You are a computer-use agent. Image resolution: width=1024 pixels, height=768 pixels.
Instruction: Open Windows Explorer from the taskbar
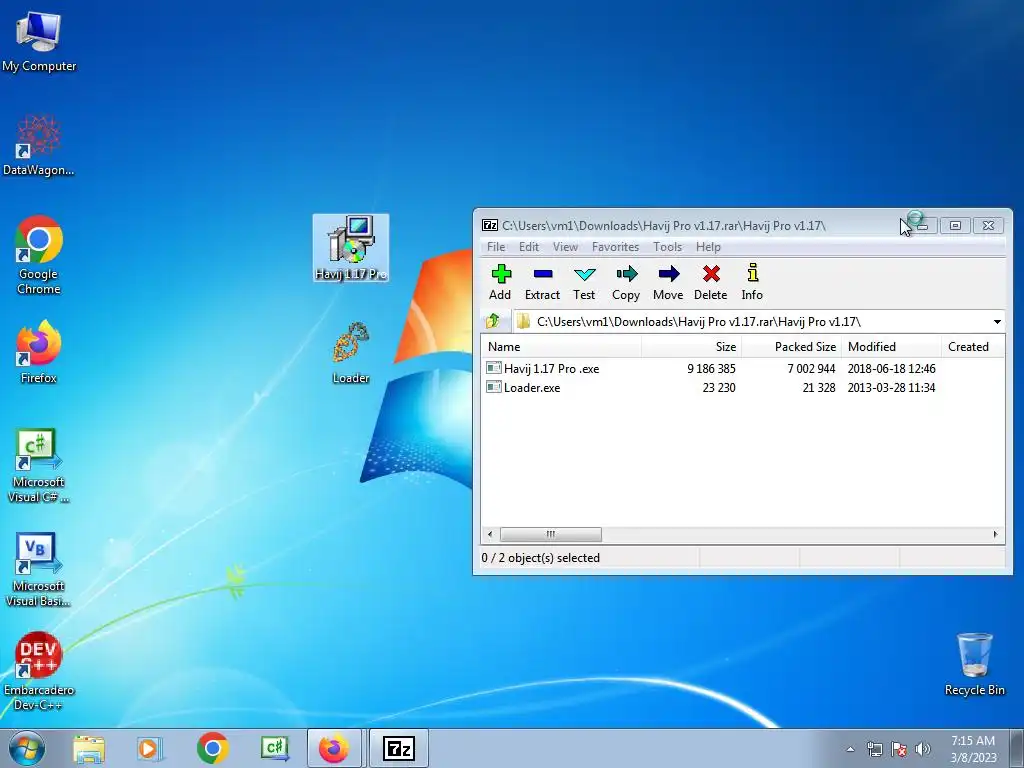[x=89, y=749]
